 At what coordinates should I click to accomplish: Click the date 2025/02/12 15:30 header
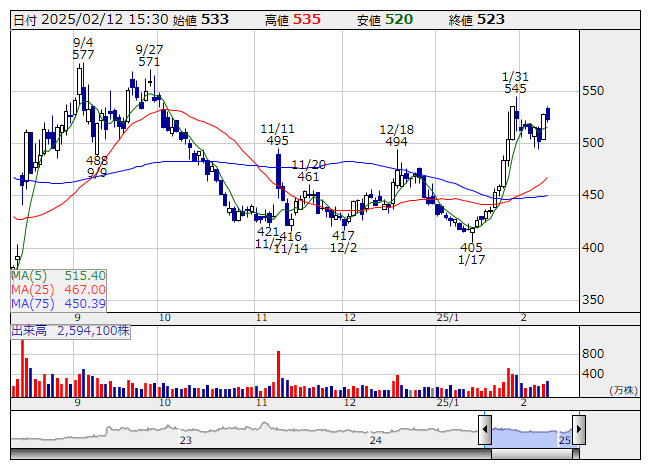click(x=91, y=20)
